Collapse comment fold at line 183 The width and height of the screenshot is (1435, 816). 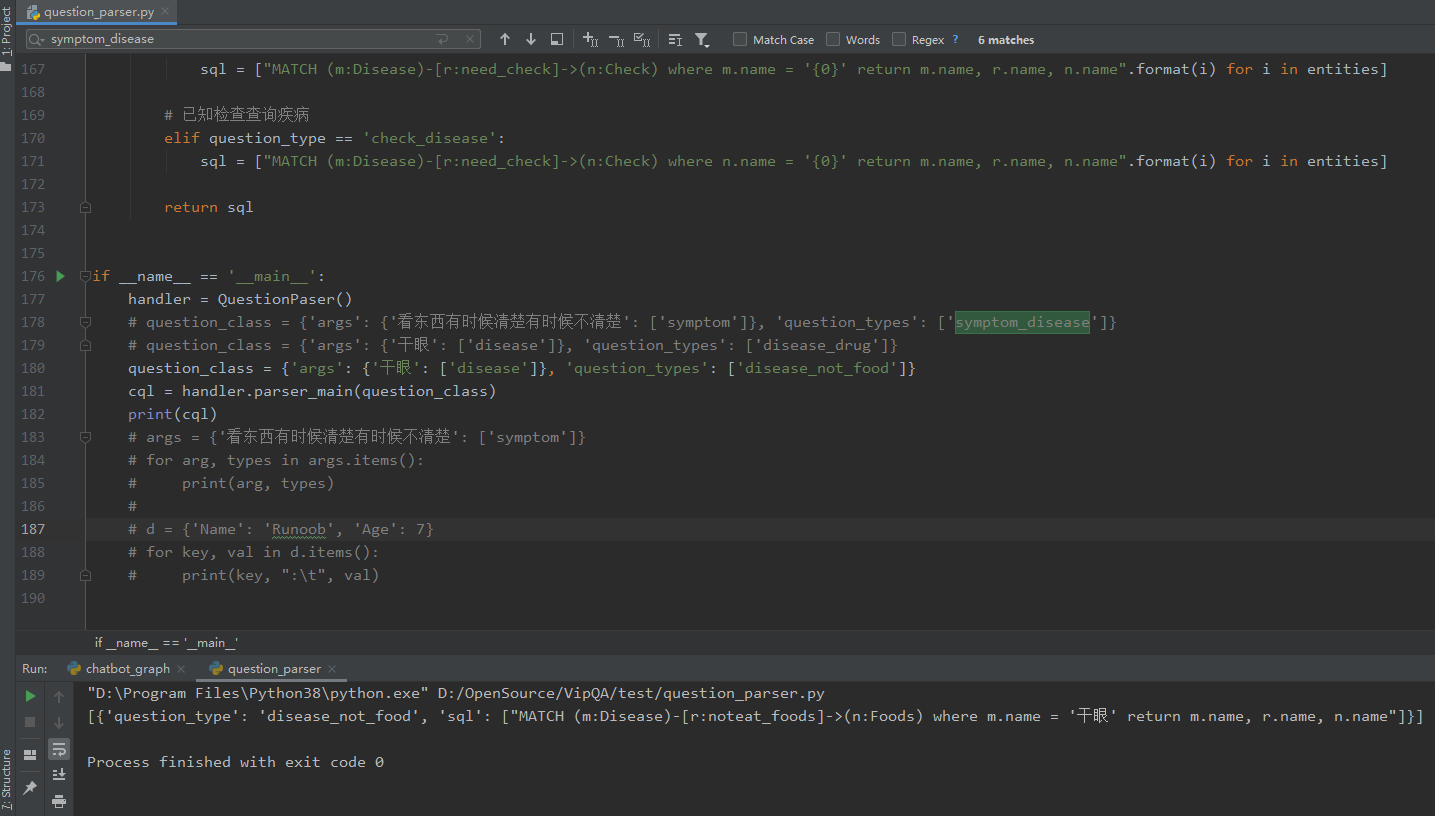click(85, 437)
